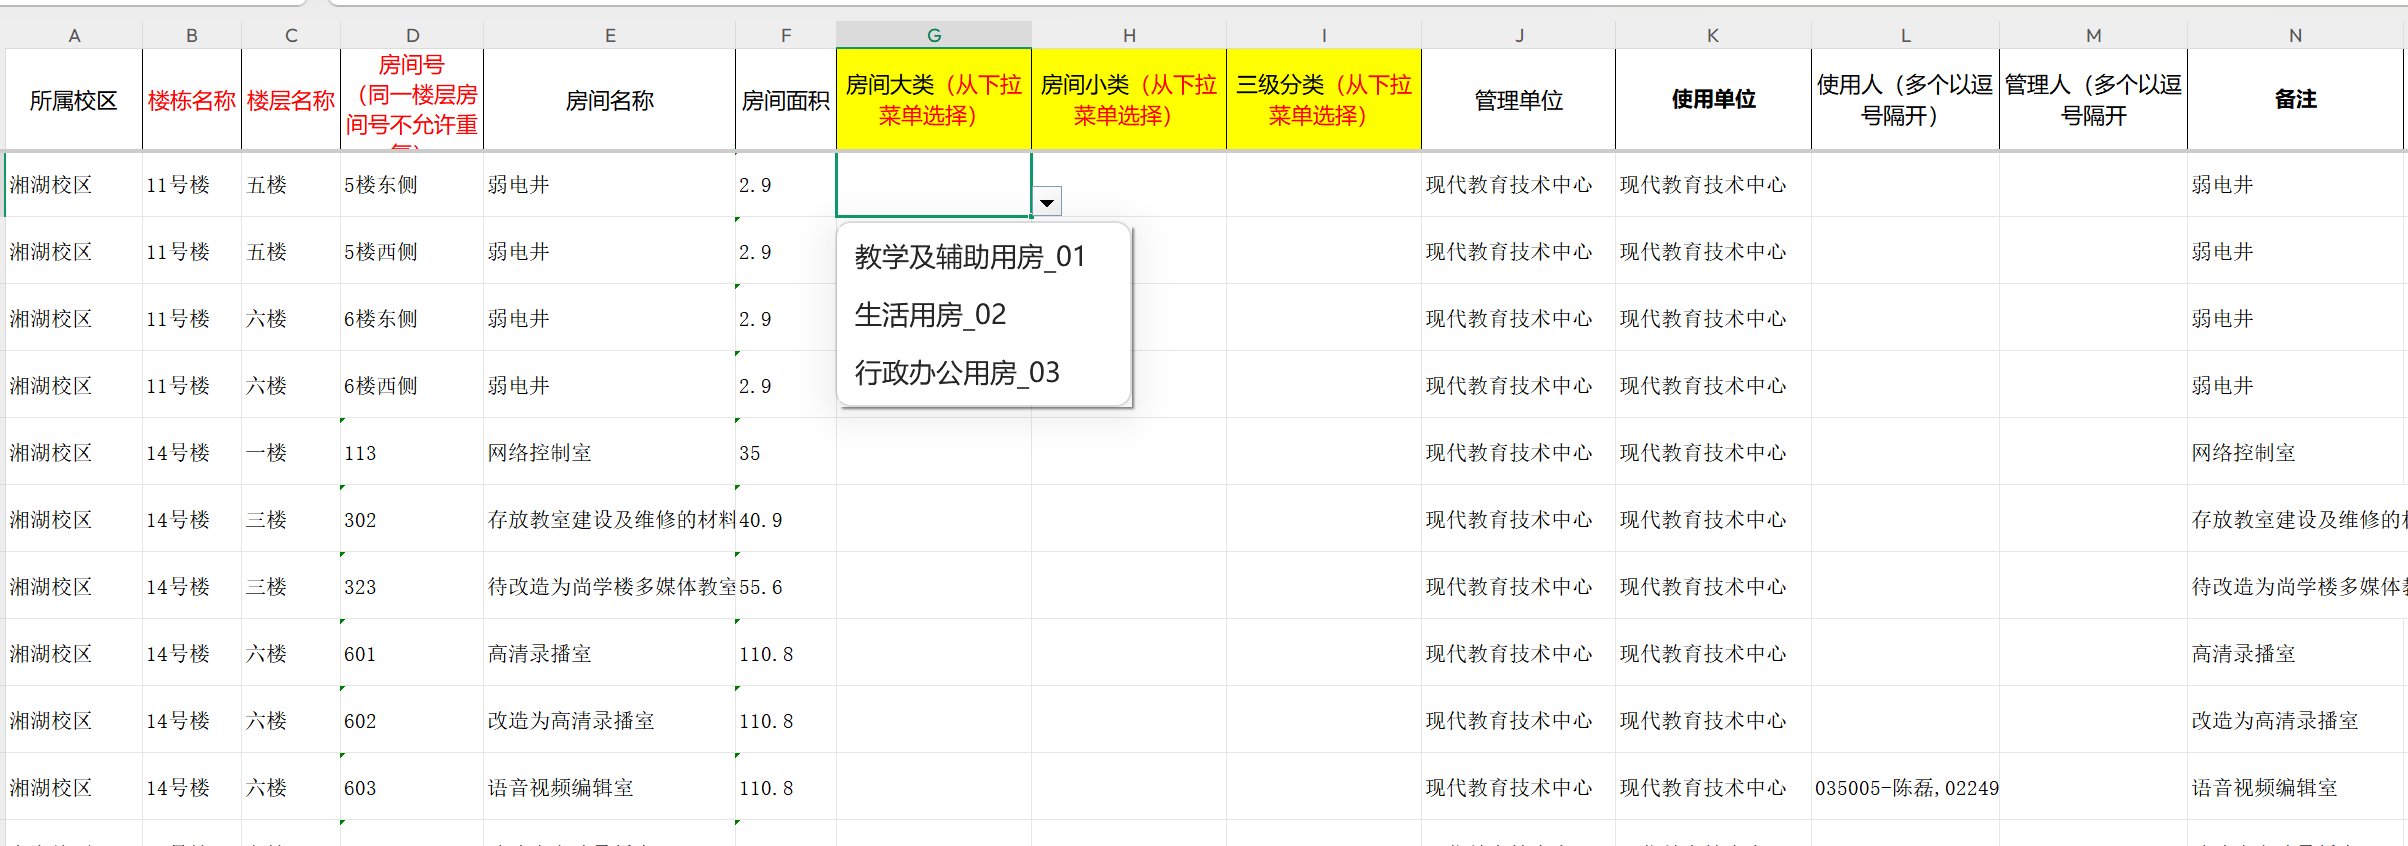Click the red 楼栋名称 header cell
Viewport: 2408px width, 846px height.
pos(192,100)
